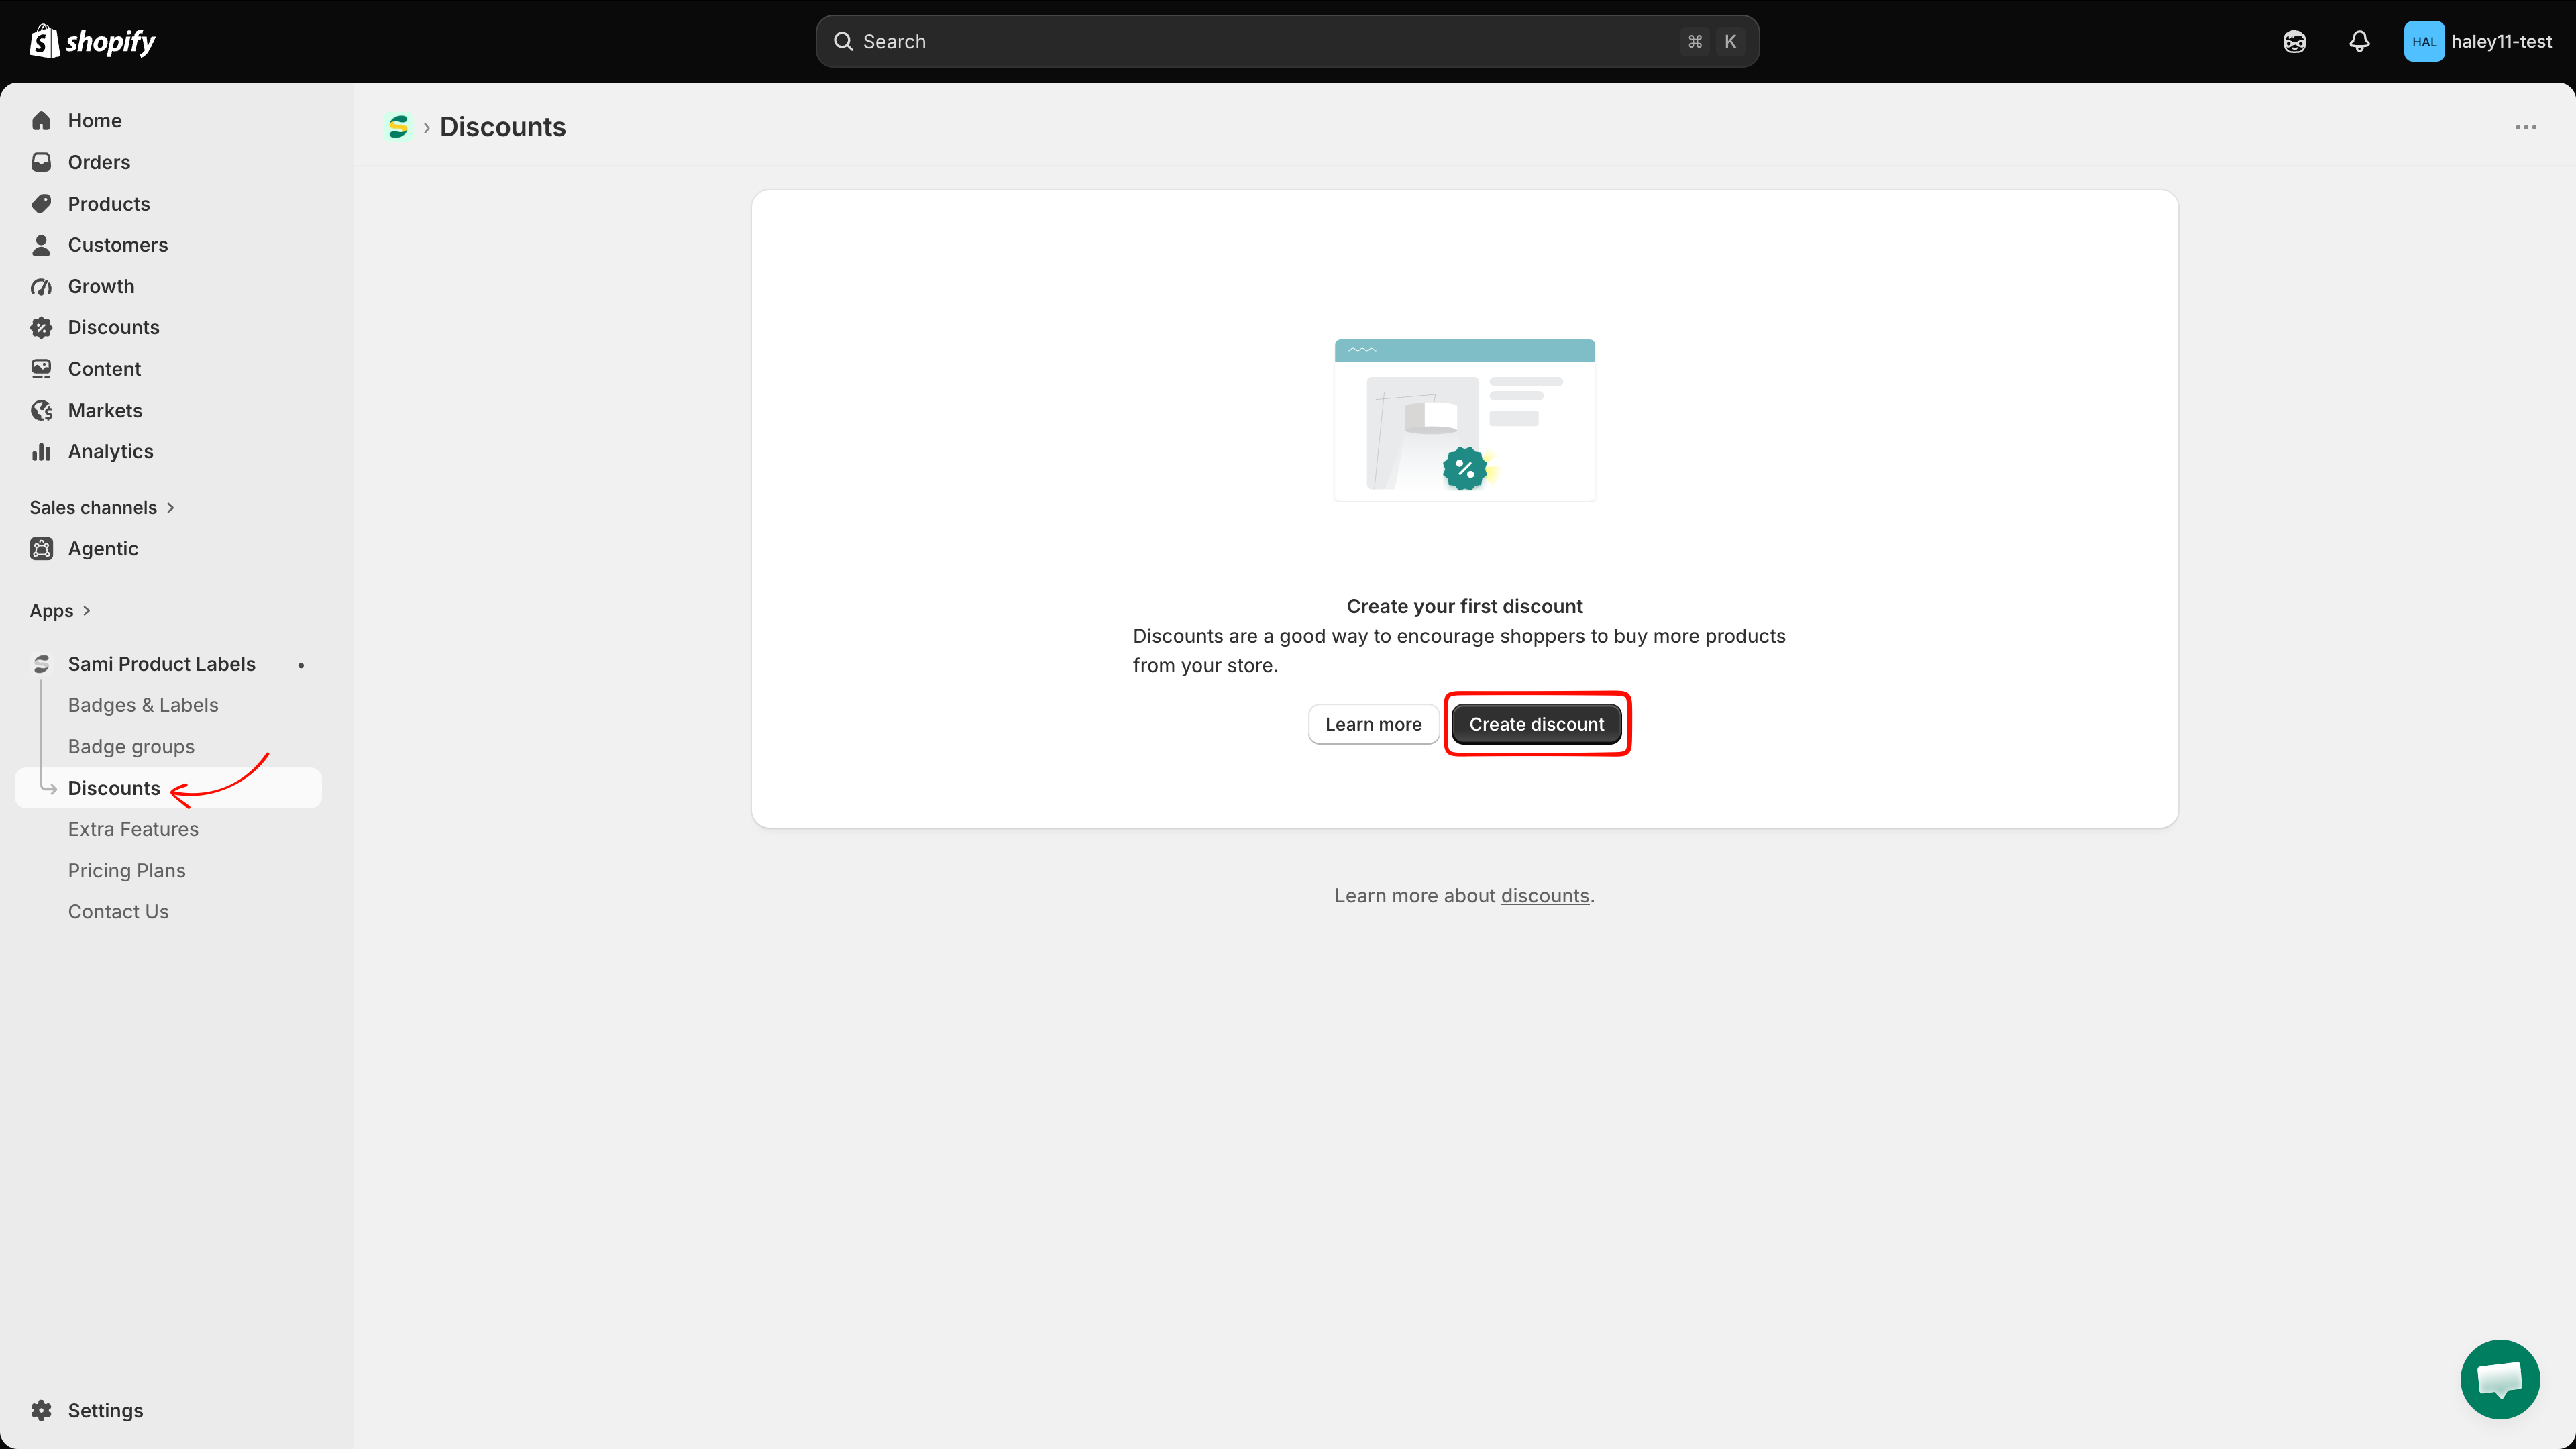Select Discounts under Sami Product Labels
This screenshot has width=2576, height=1449.
[168, 788]
